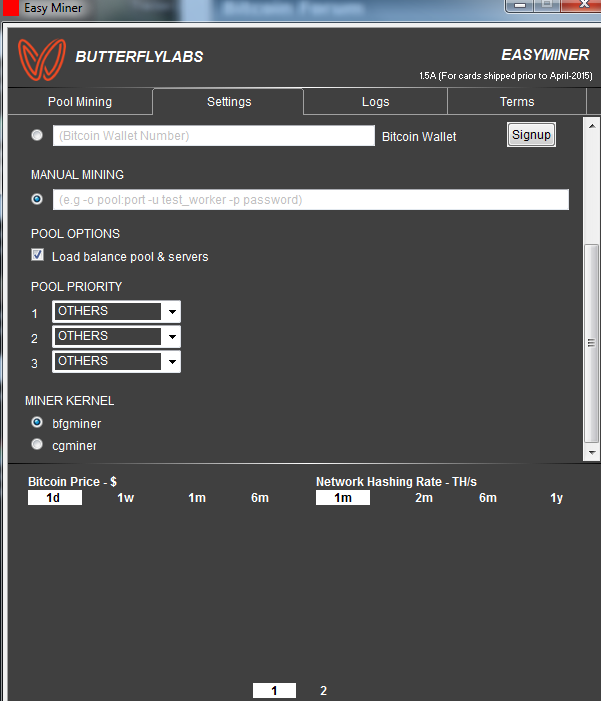Select 1y Network Hashing Rate range
The height and width of the screenshot is (701, 601).
coord(556,498)
